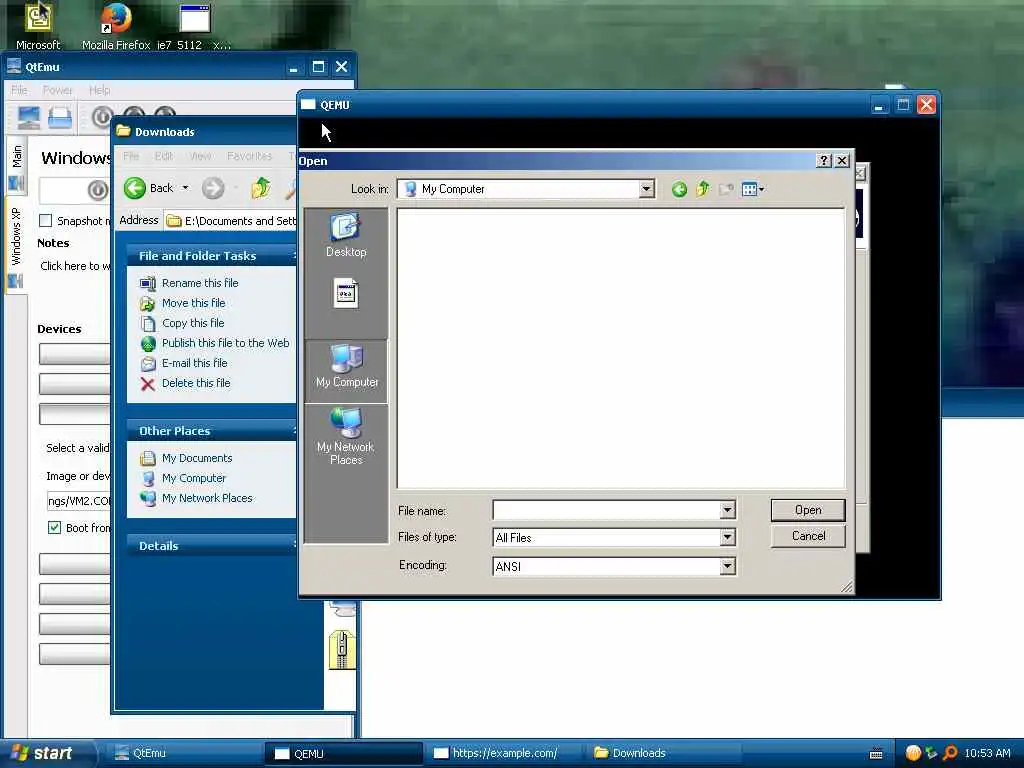Open View Menu icon in Open dialog
Screen dimensions: 1024x768
753,189
